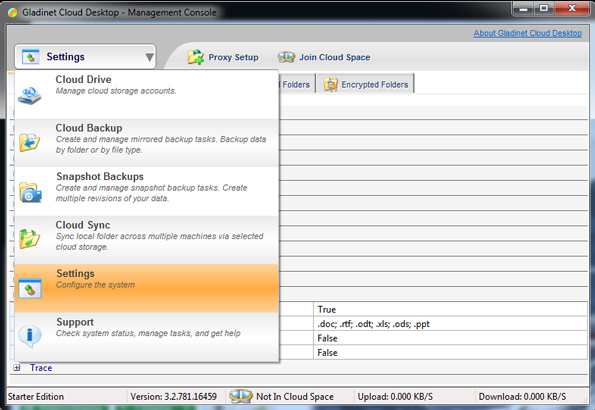Click 'Check system status' description text
595x410 pixels.
click(148, 333)
